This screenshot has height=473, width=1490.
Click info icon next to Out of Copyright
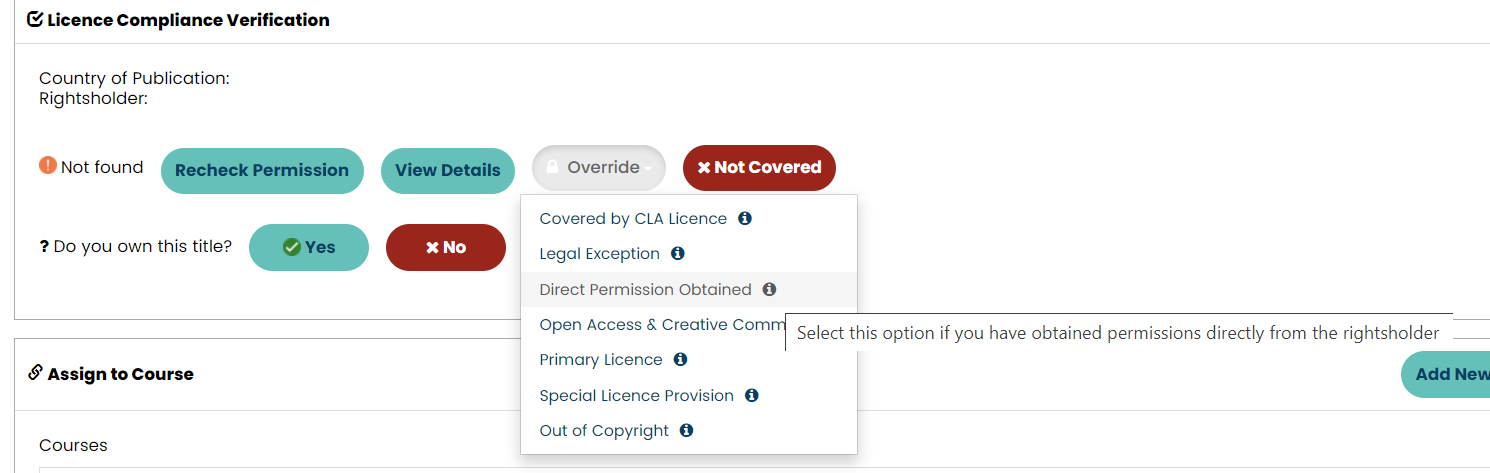[686, 430]
